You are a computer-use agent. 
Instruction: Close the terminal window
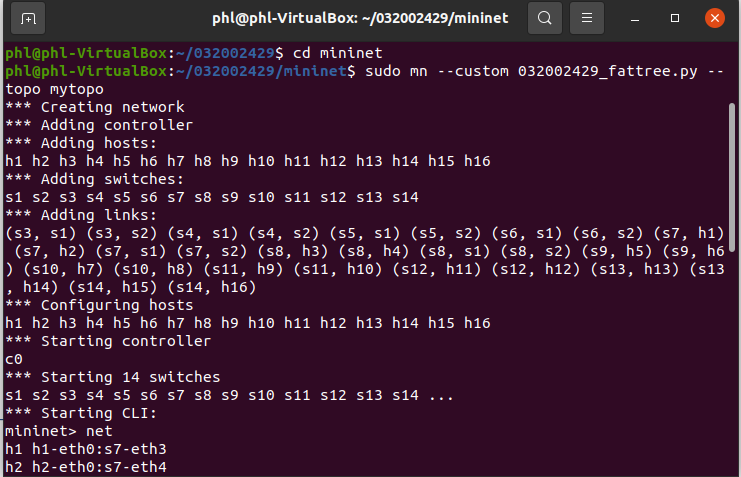coord(715,18)
